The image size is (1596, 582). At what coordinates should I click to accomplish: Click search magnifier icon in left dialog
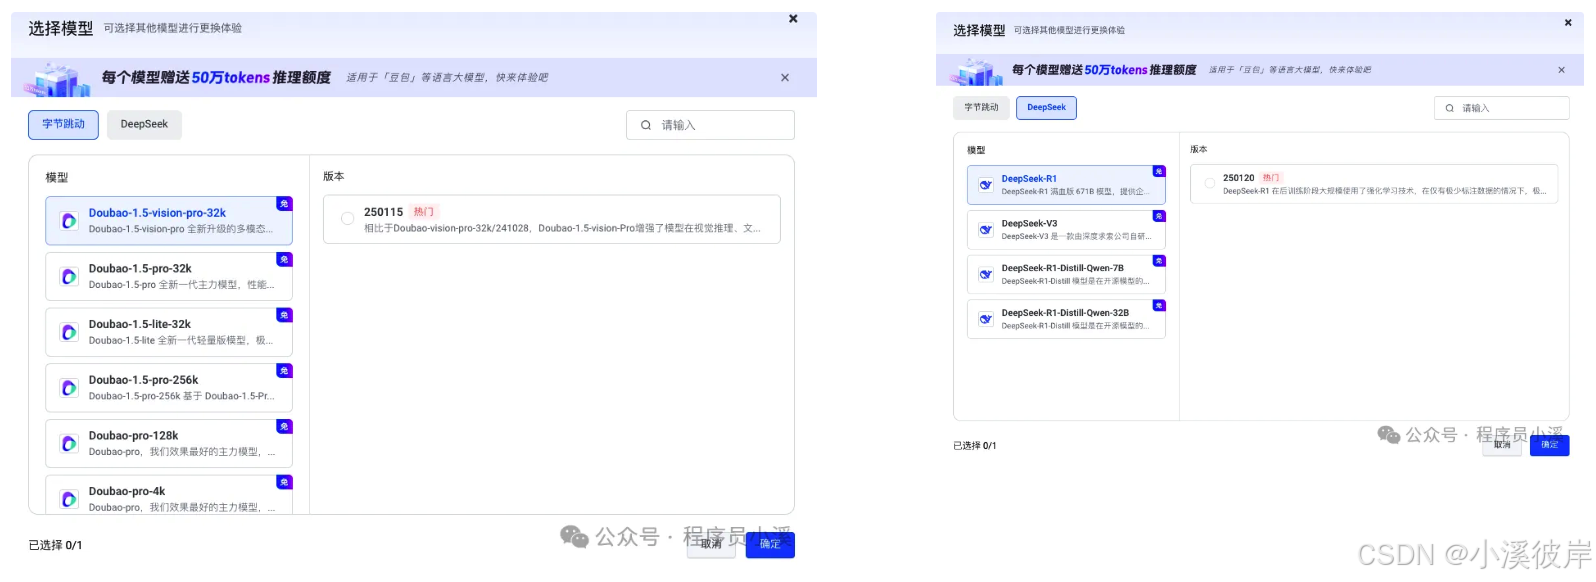point(646,125)
